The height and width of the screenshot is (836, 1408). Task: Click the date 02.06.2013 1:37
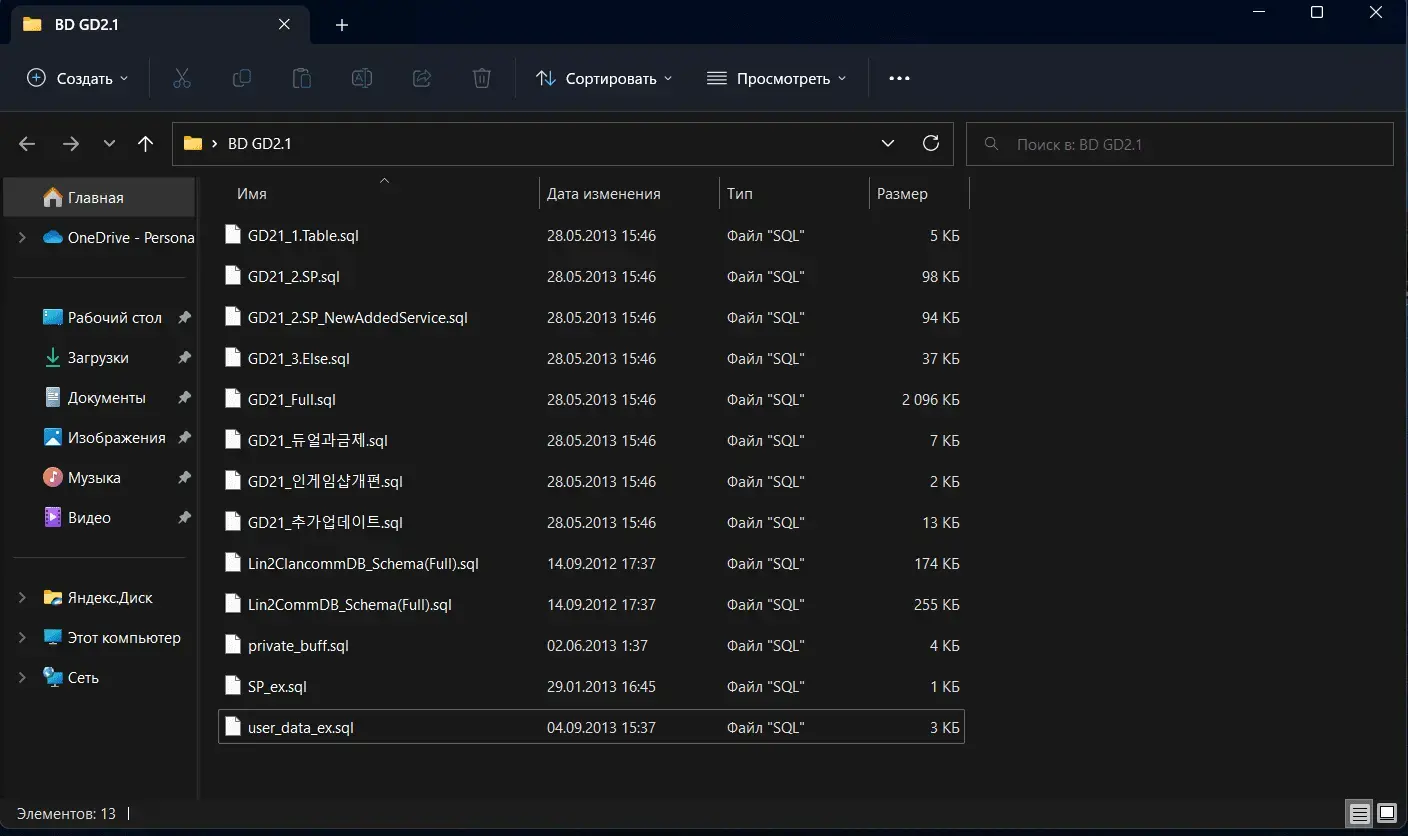[x=597, y=645]
